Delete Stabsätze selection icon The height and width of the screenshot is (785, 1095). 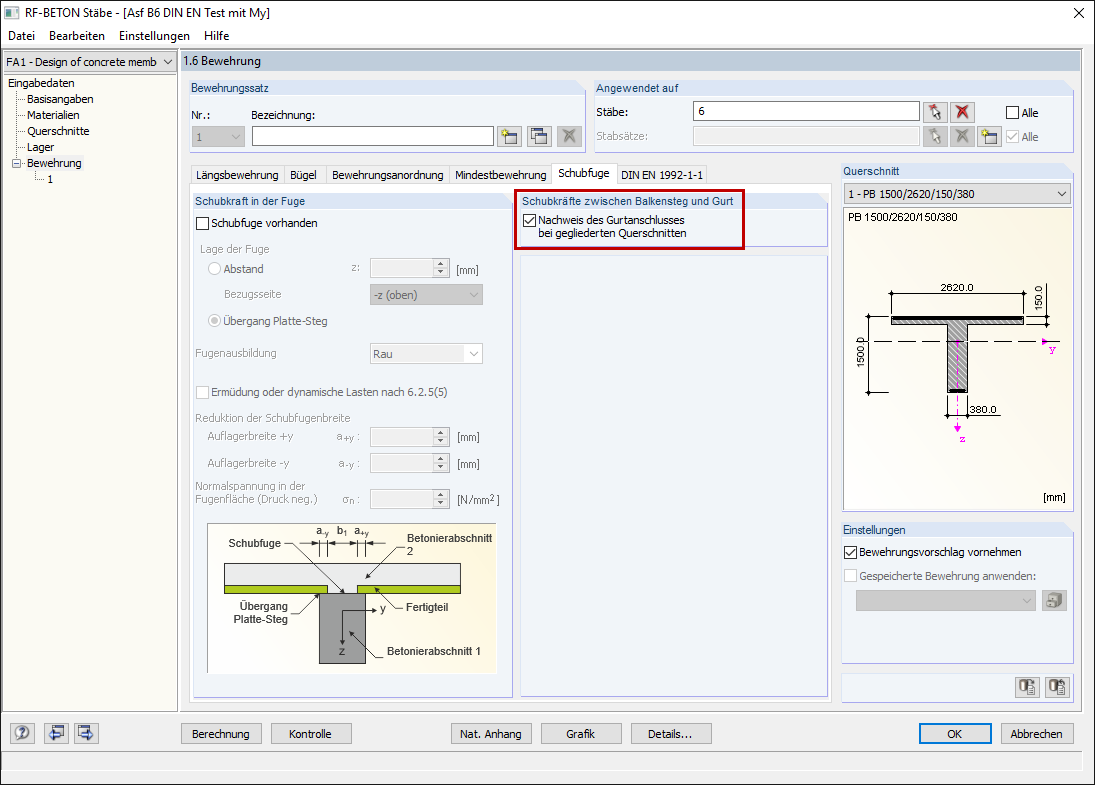tap(962, 136)
